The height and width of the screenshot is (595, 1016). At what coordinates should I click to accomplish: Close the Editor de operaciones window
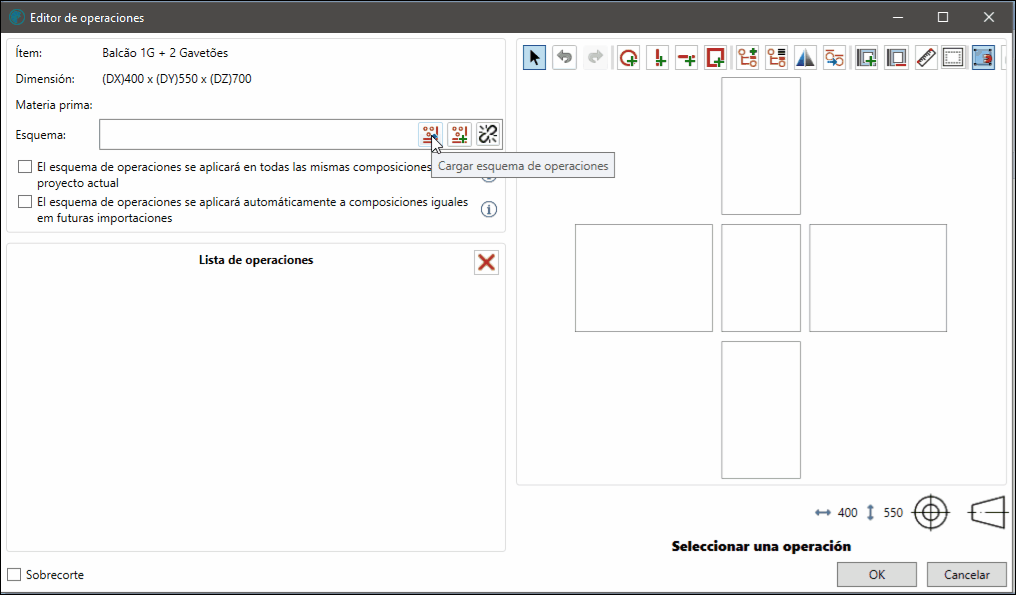coord(989,18)
